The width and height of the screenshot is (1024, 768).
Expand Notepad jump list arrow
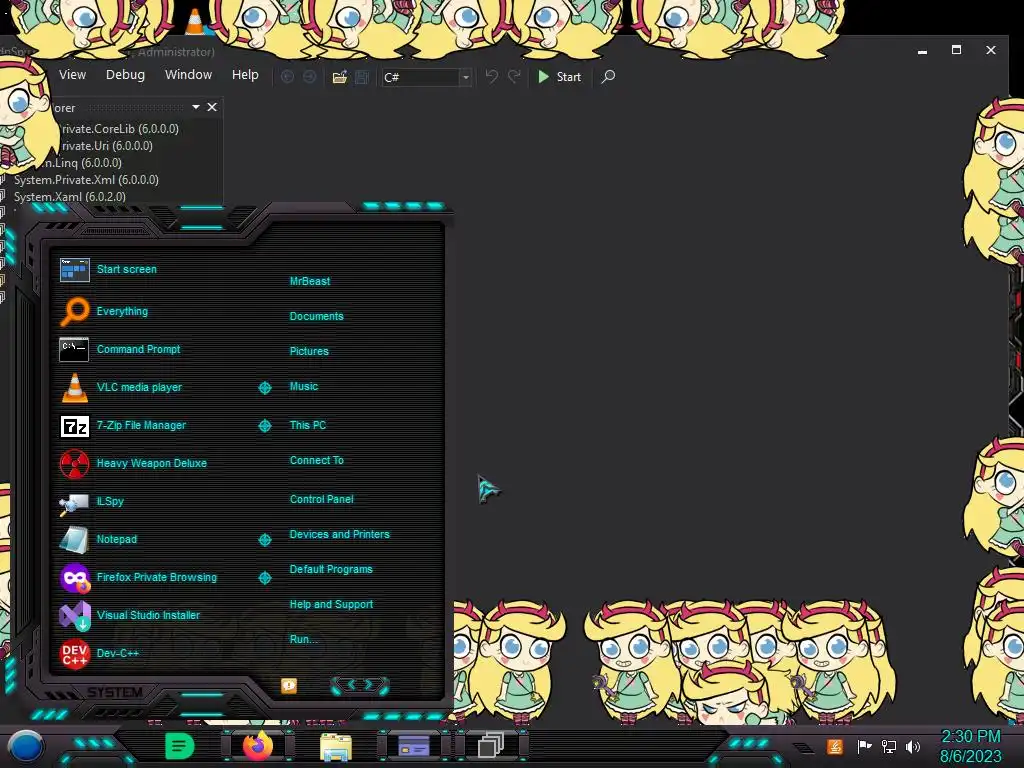[x=264, y=540]
